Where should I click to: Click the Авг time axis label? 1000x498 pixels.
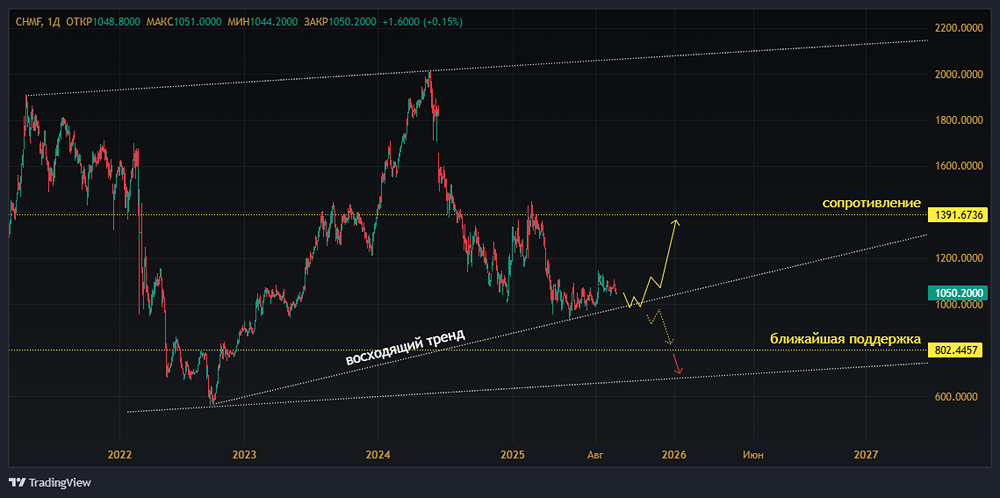tap(596, 454)
